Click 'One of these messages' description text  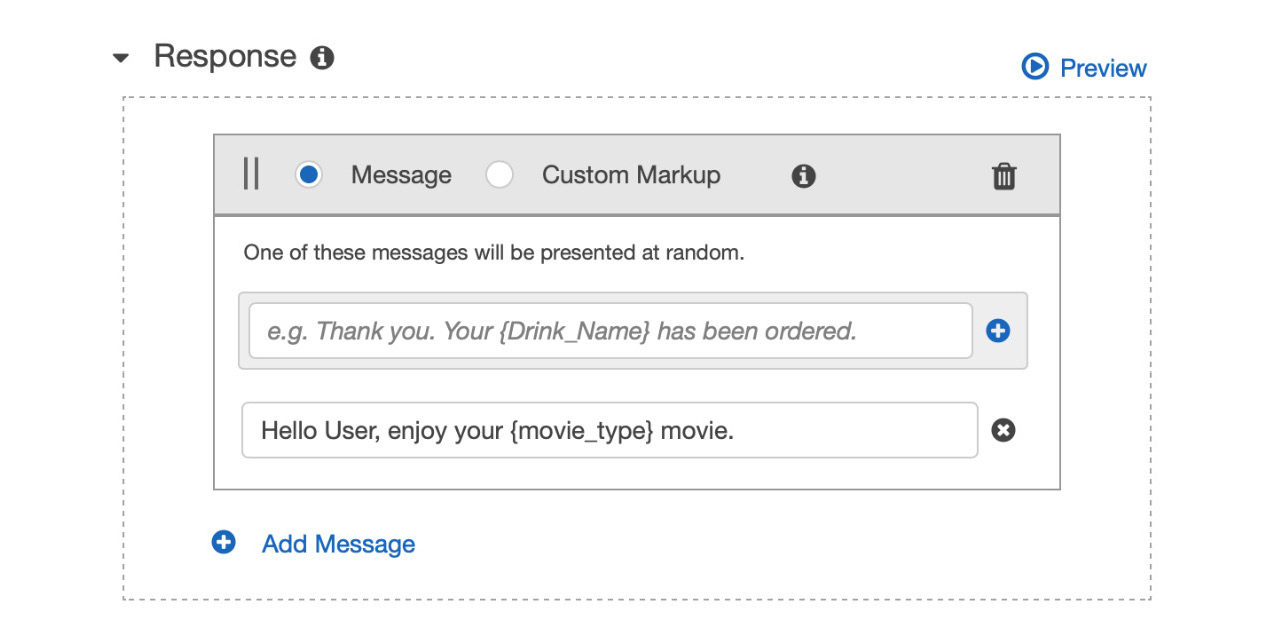pyautogui.click(x=494, y=253)
